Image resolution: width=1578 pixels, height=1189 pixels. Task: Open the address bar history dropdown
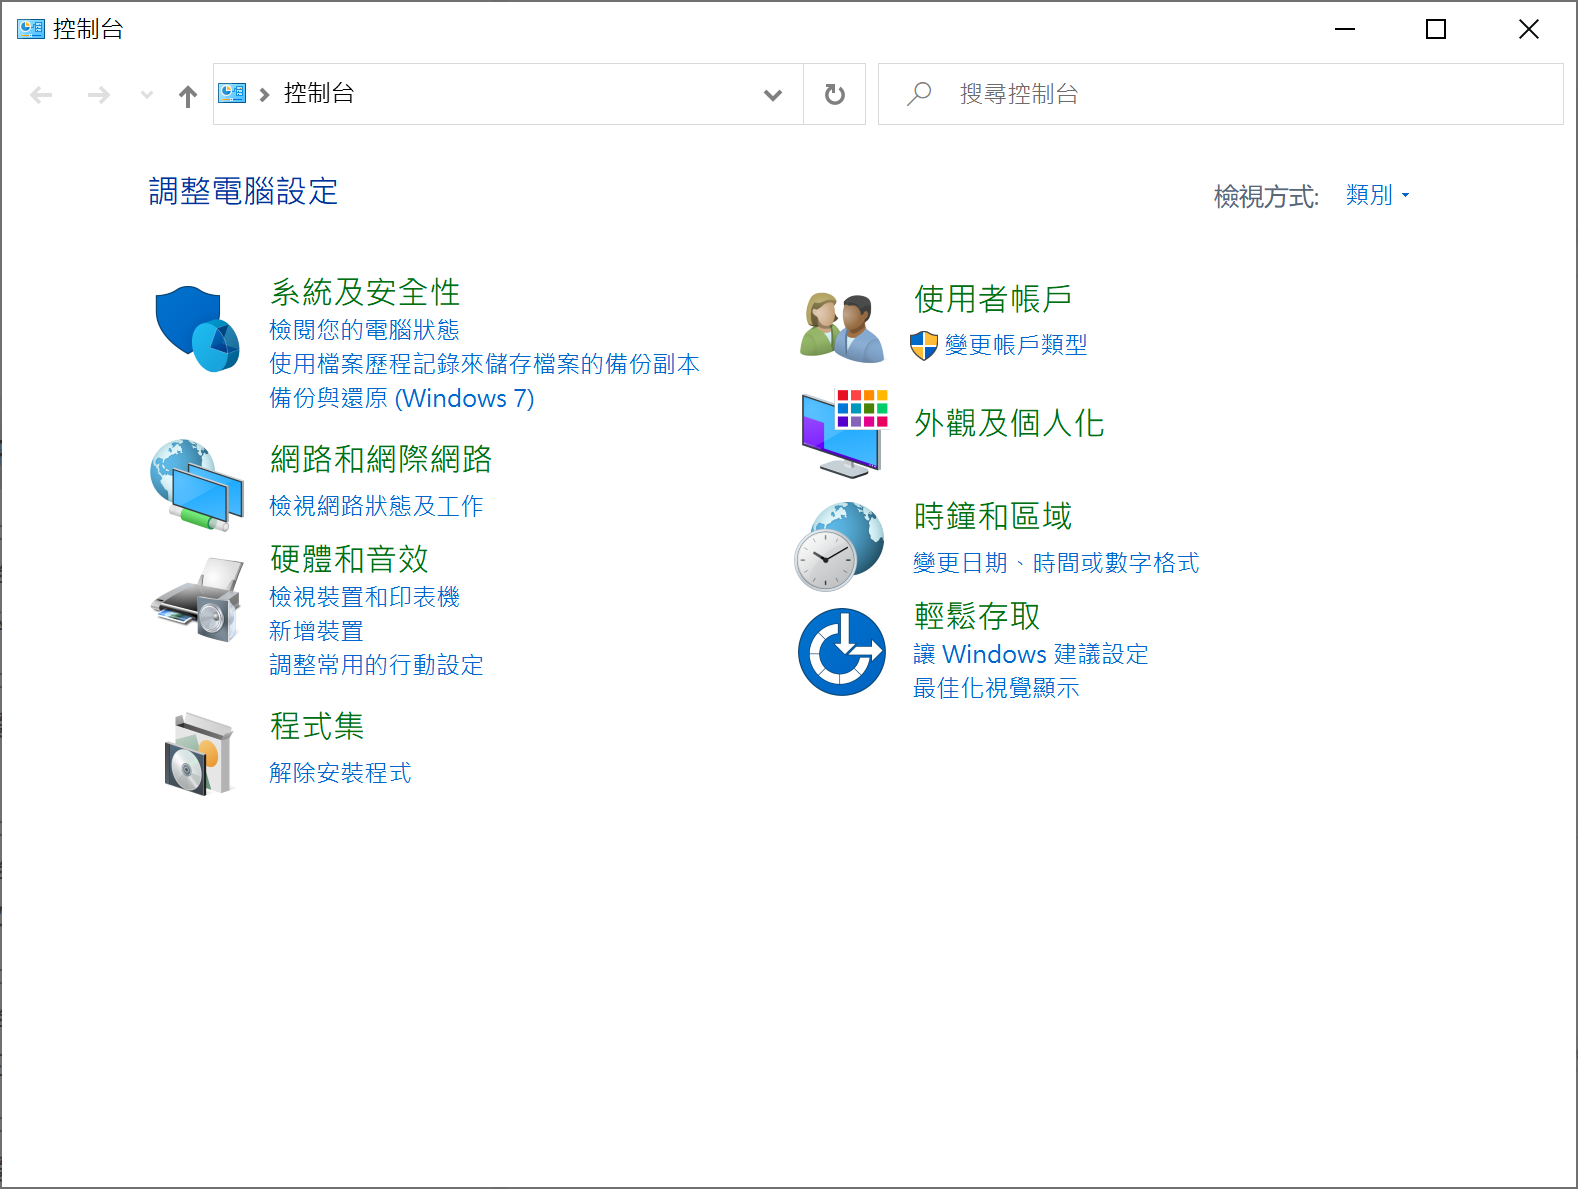(772, 95)
